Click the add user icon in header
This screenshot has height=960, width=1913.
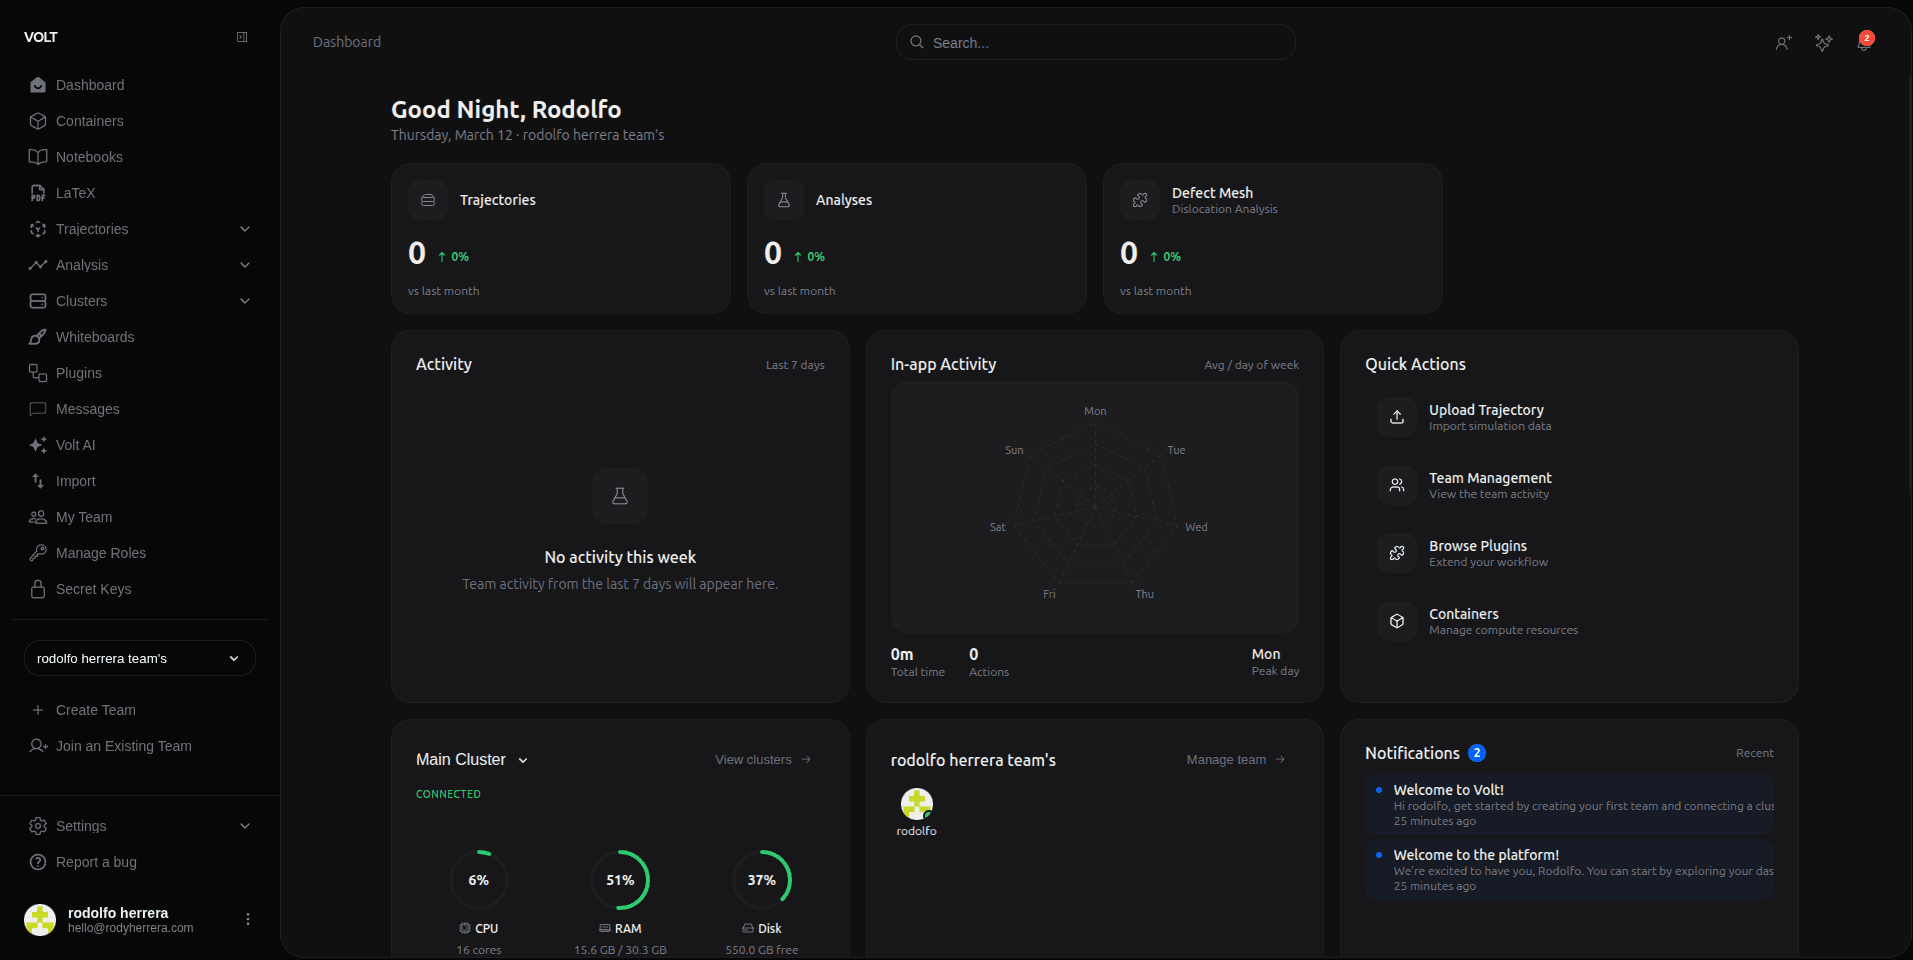click(x=1783, y=42)
